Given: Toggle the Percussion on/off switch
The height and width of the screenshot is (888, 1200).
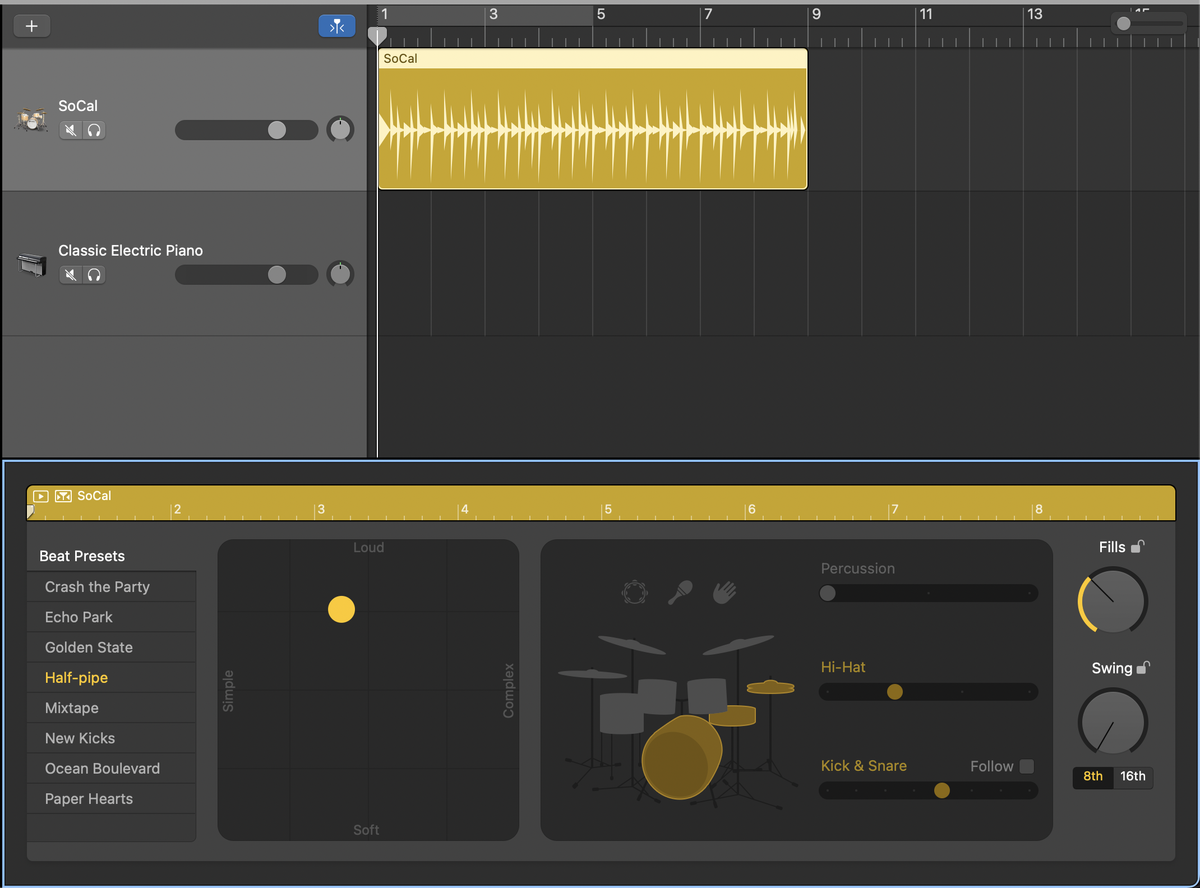Looking at the screenshot, I should tap(827, 593).
